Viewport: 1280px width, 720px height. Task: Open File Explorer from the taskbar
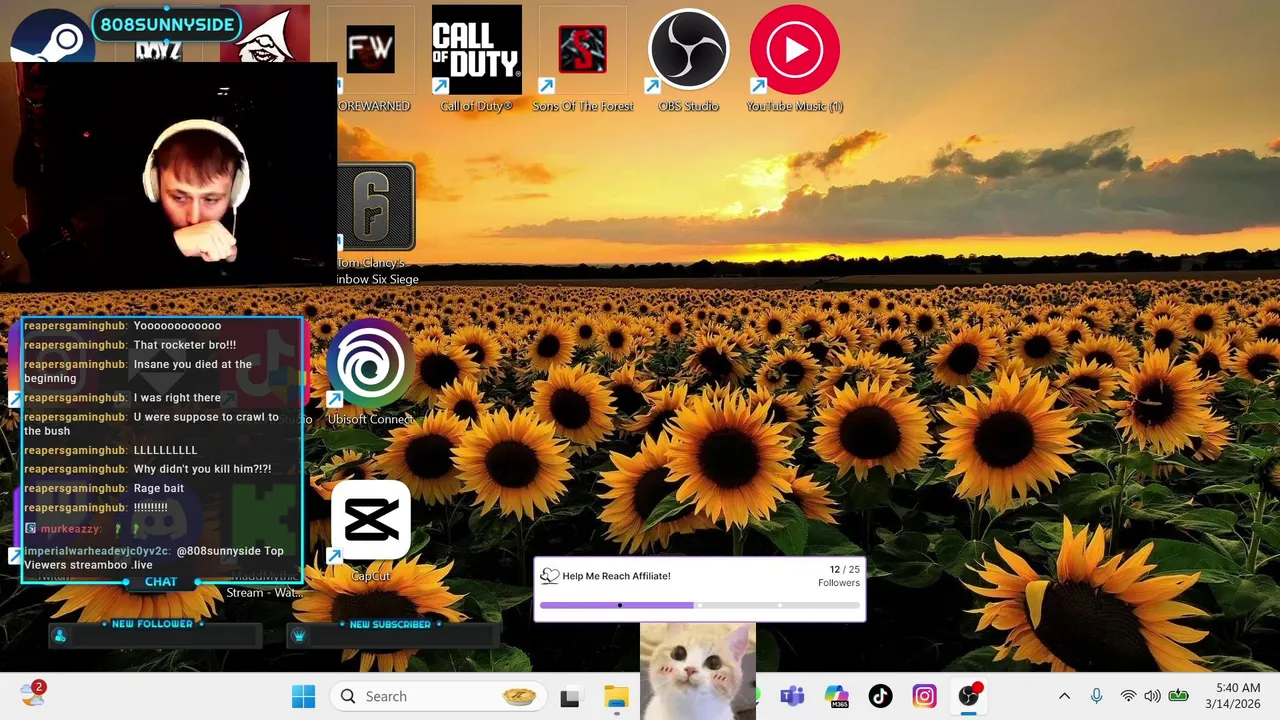click(x=616, y=697)
